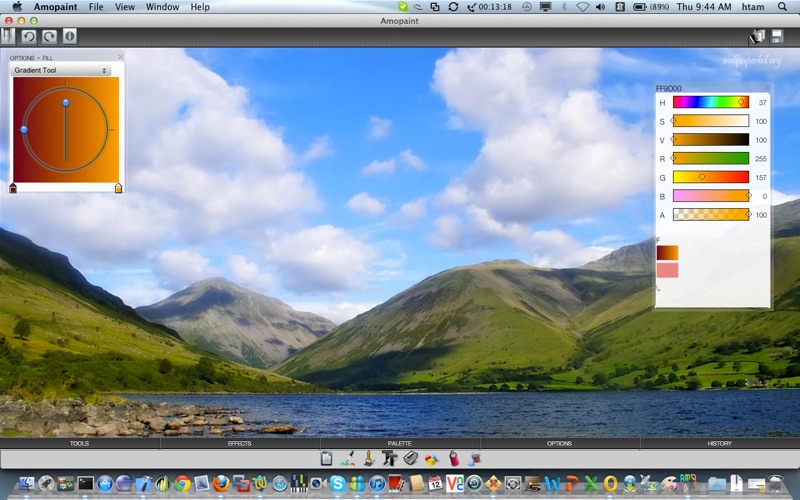Switch to the HISTORY tab
Screen dimensions: 800x500
click(719, 443)
